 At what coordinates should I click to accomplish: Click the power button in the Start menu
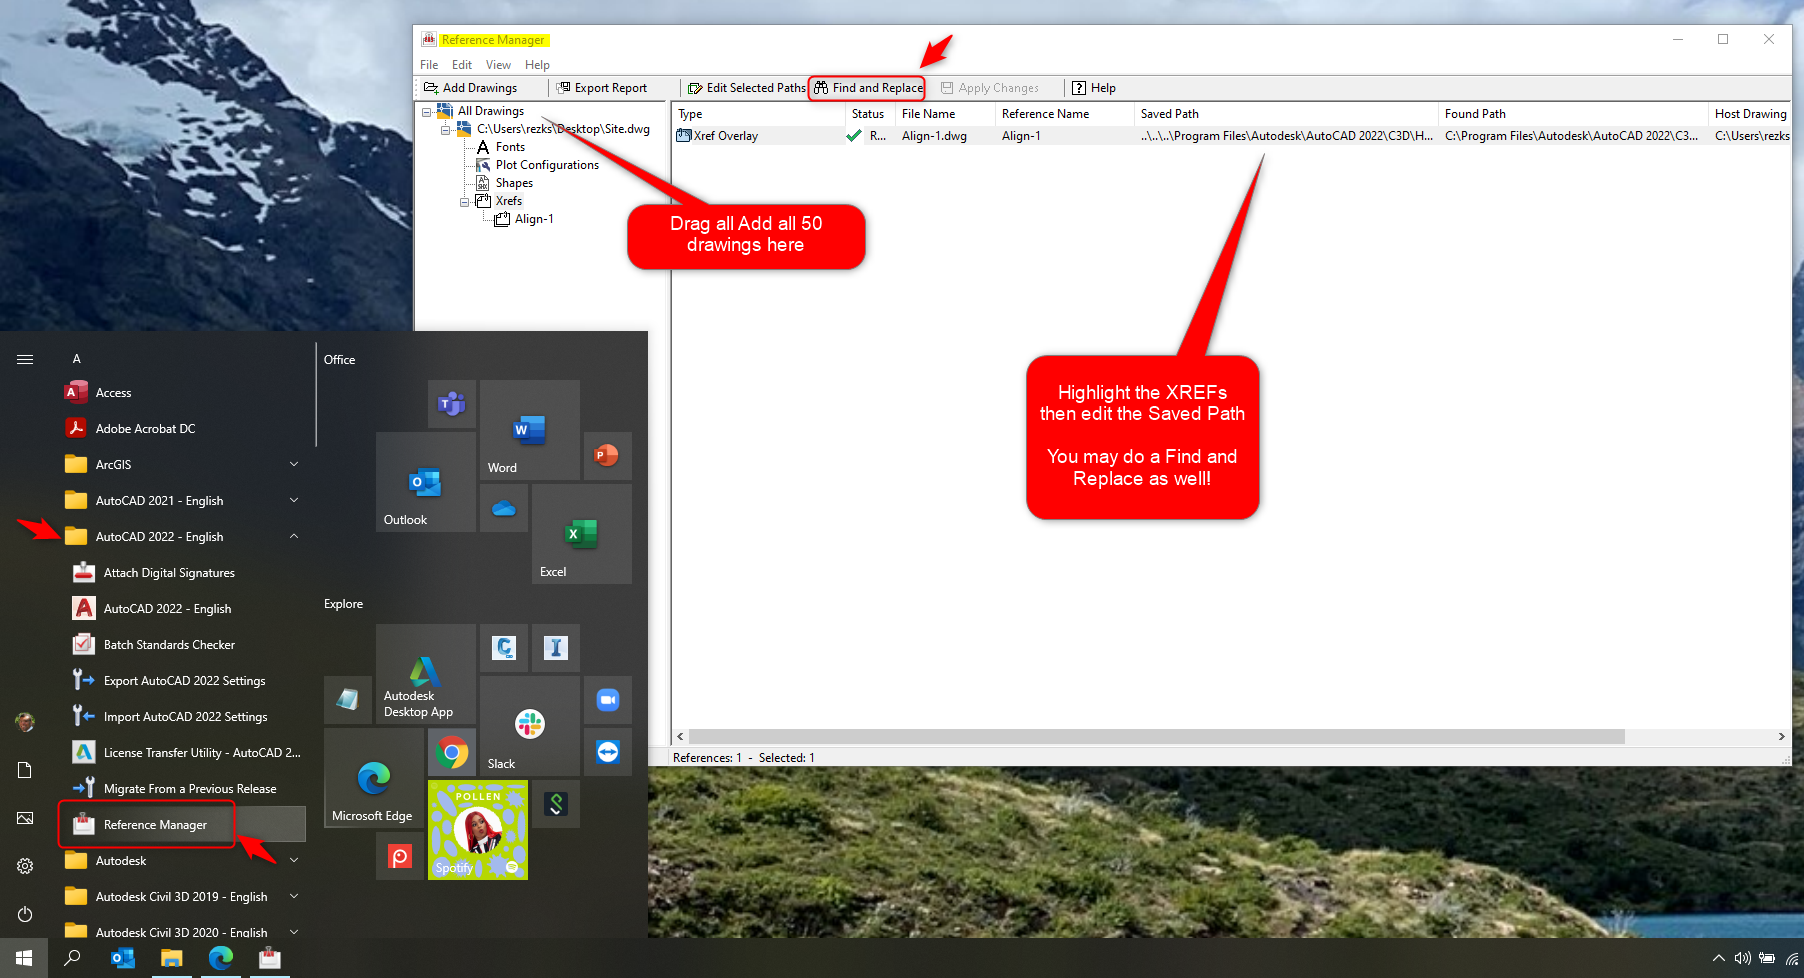[24, 914]
